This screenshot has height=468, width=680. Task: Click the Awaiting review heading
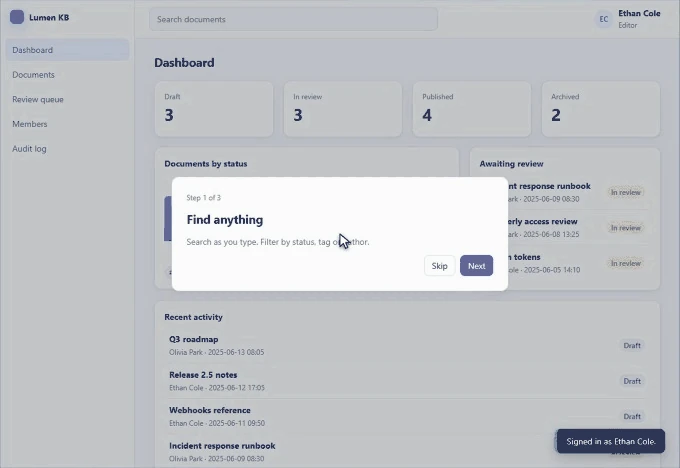click(x=511, y=164)
